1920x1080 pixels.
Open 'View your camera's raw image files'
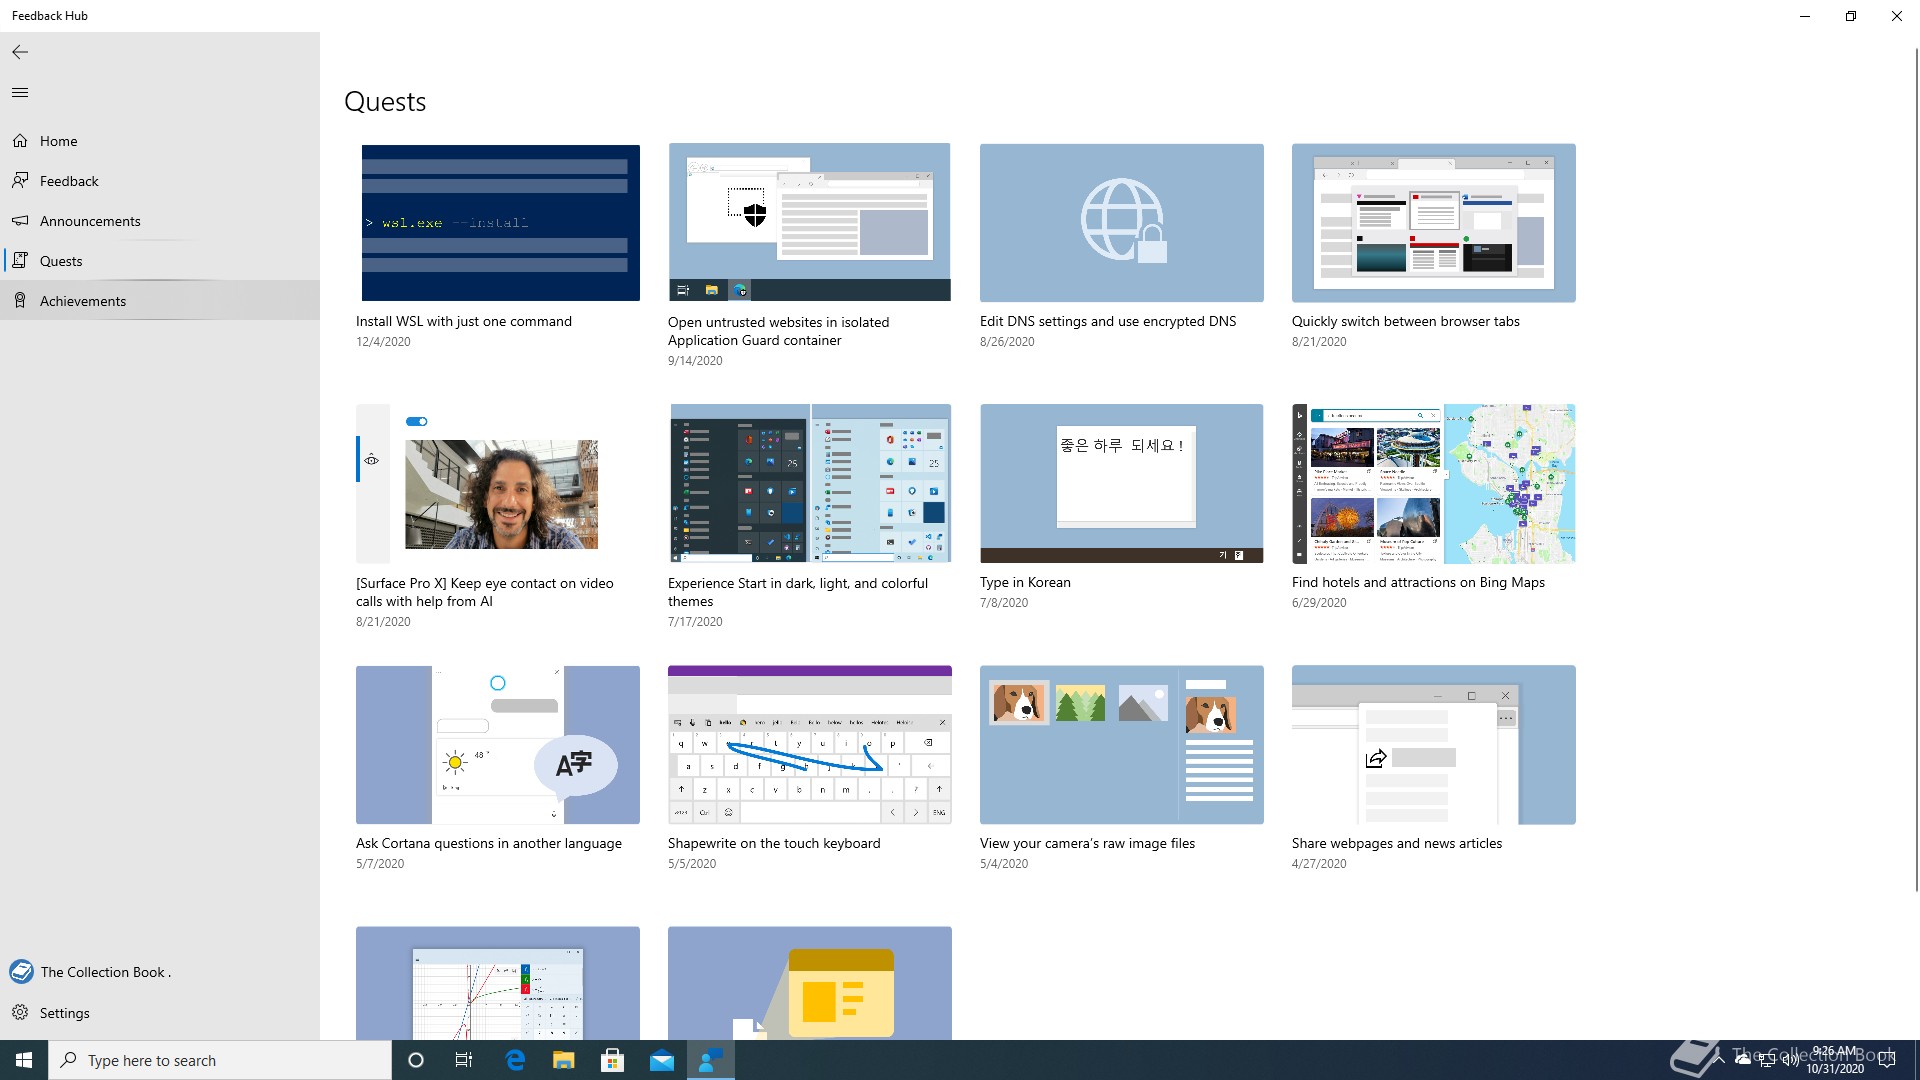pos(1087,843)
